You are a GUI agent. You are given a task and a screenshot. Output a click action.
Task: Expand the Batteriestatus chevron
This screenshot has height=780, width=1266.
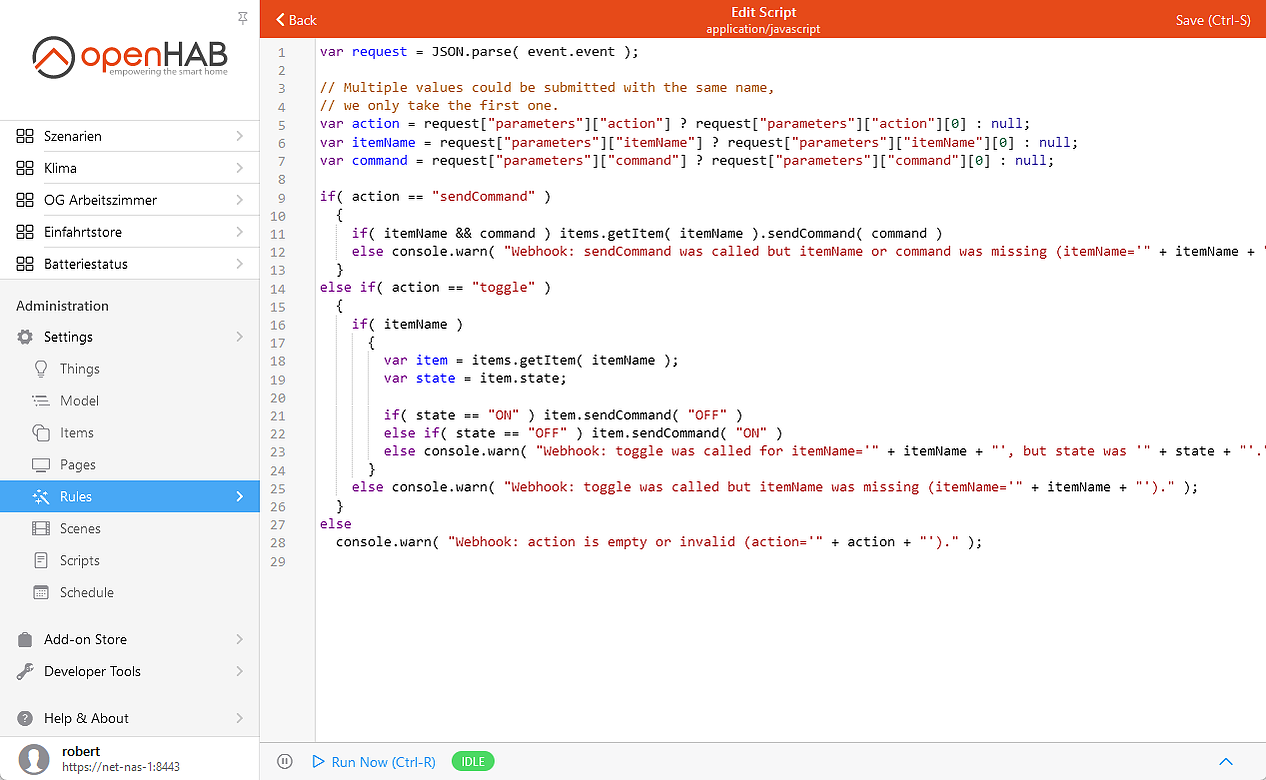click(x=240, y=264)
